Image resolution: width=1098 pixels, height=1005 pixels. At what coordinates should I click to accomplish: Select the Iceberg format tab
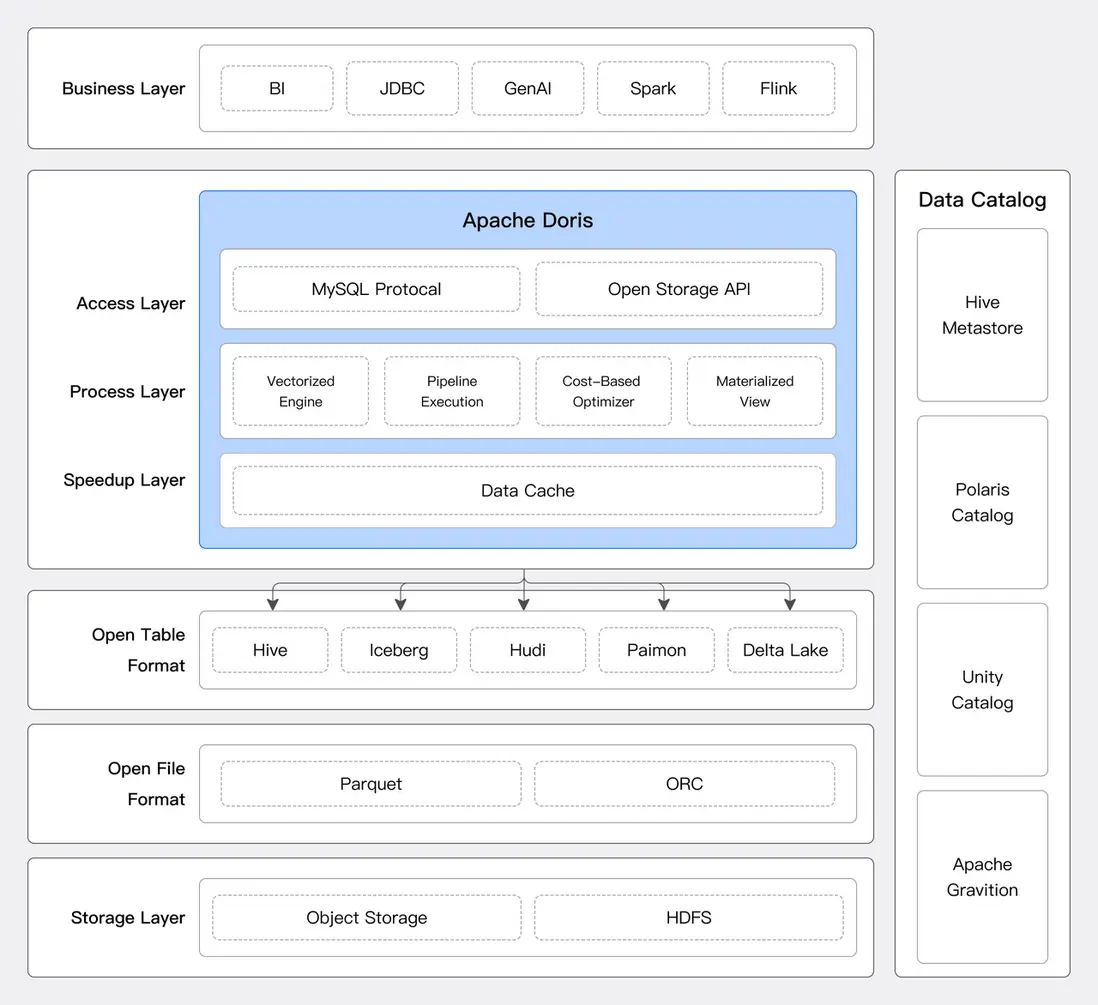coord(398,650)
